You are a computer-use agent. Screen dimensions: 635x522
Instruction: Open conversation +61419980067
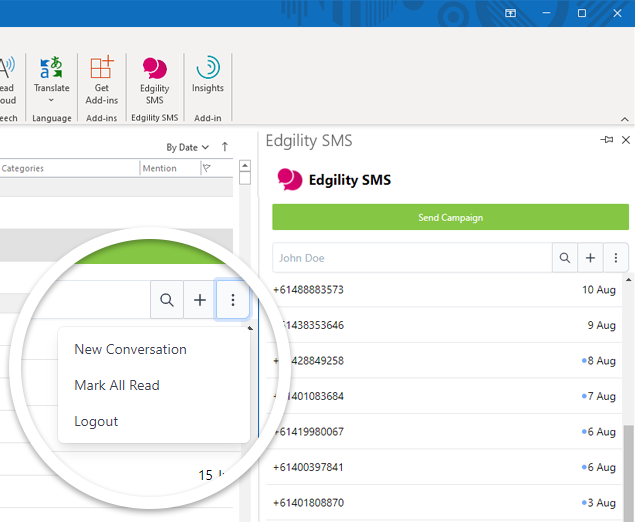[444, 431]
